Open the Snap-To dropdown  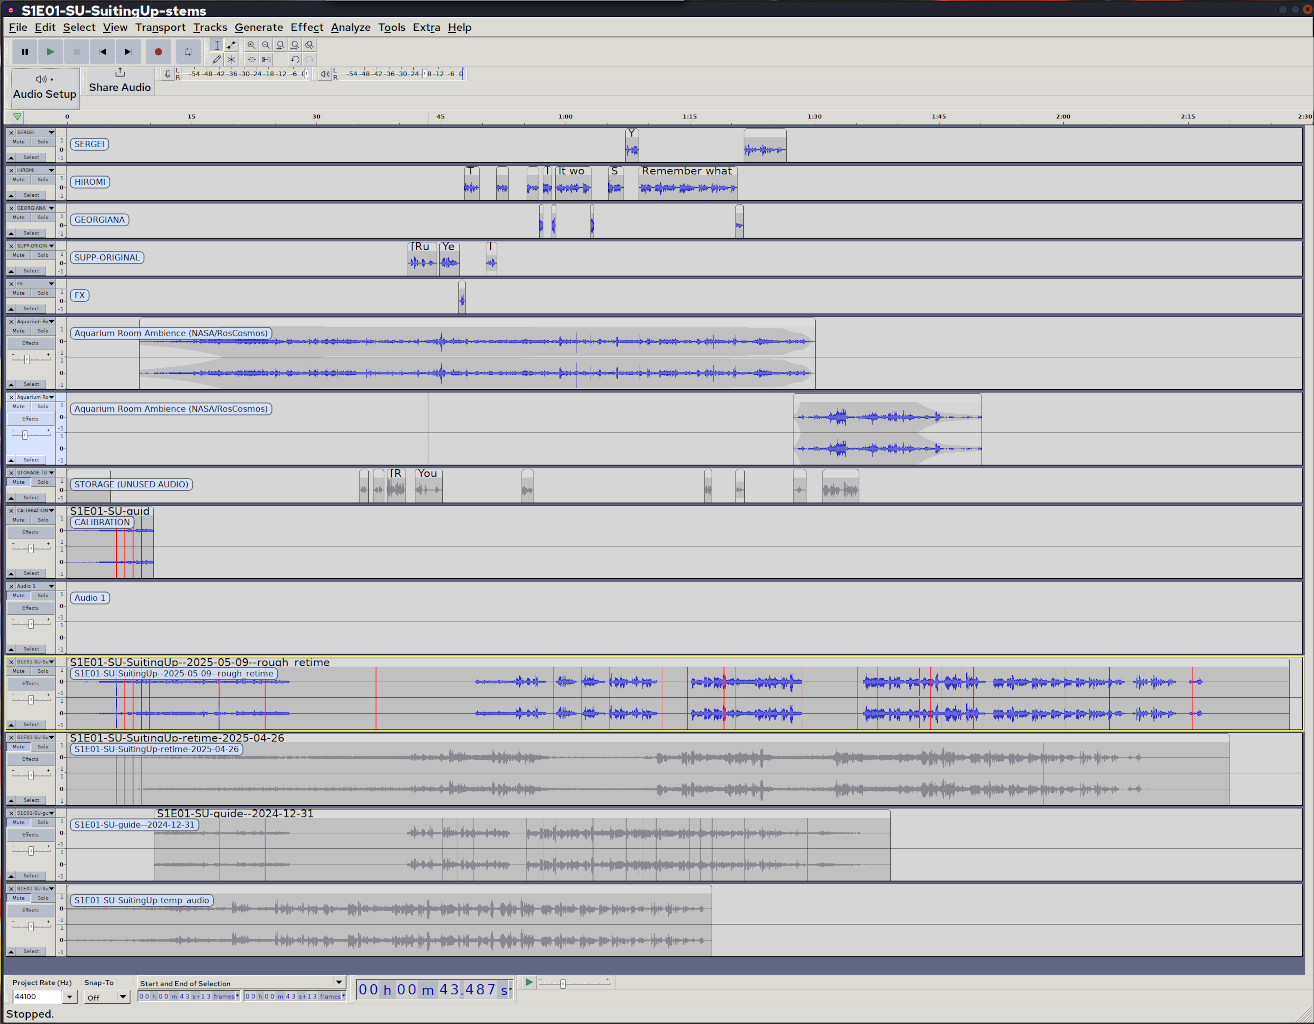click(x=123, y=997)
